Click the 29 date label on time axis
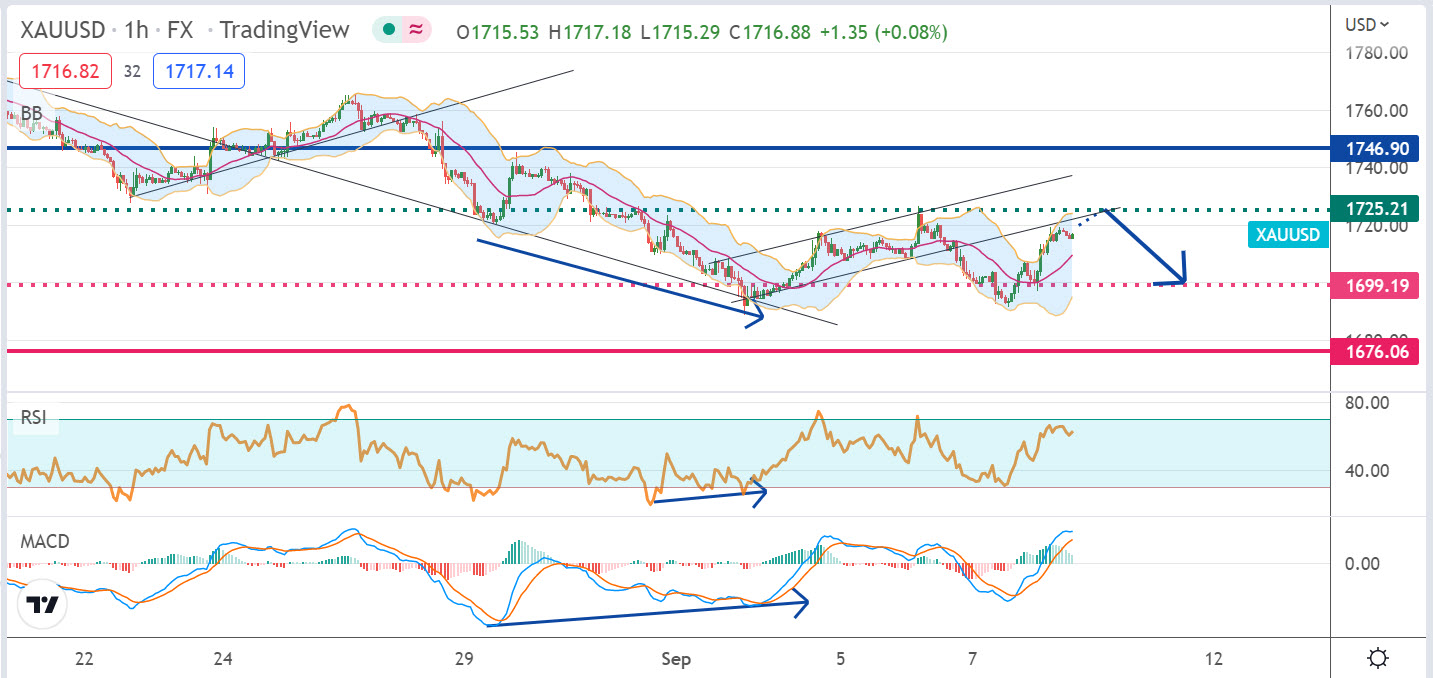The height and width of the screenshot is (678, 1433). click(463, 659)
